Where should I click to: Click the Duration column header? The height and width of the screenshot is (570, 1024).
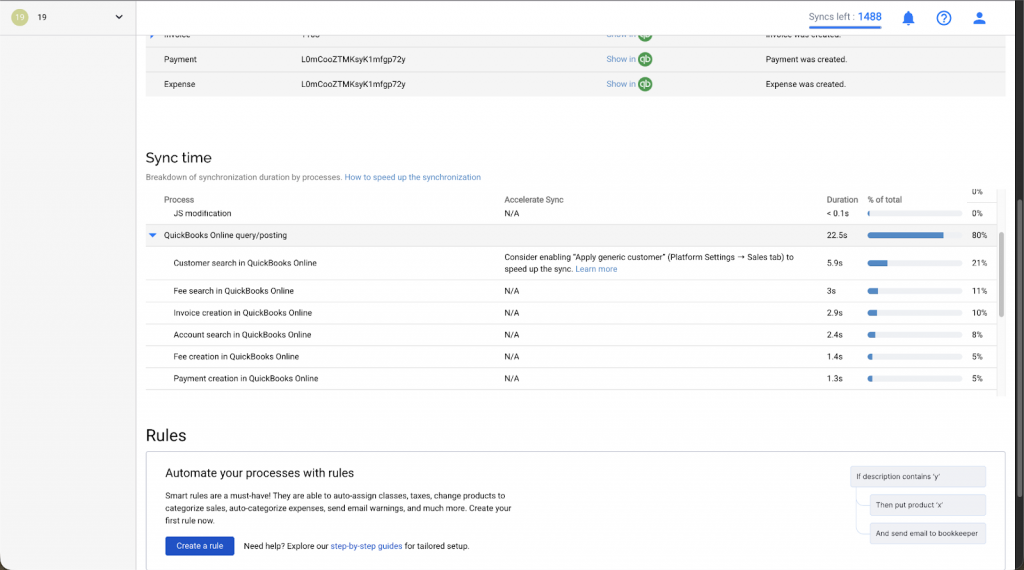[842, 200]
